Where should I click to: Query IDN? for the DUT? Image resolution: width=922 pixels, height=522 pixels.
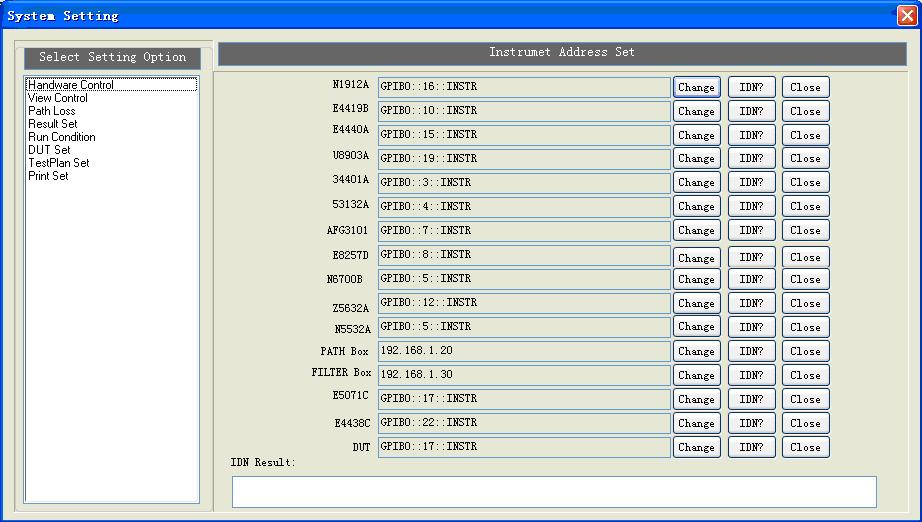[x=751, y=447]
